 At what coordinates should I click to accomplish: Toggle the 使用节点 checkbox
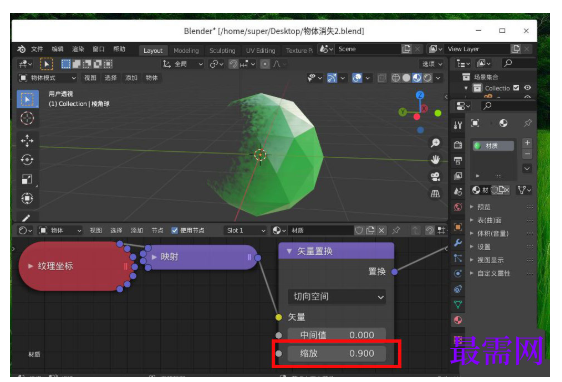[x=175, y=230]
